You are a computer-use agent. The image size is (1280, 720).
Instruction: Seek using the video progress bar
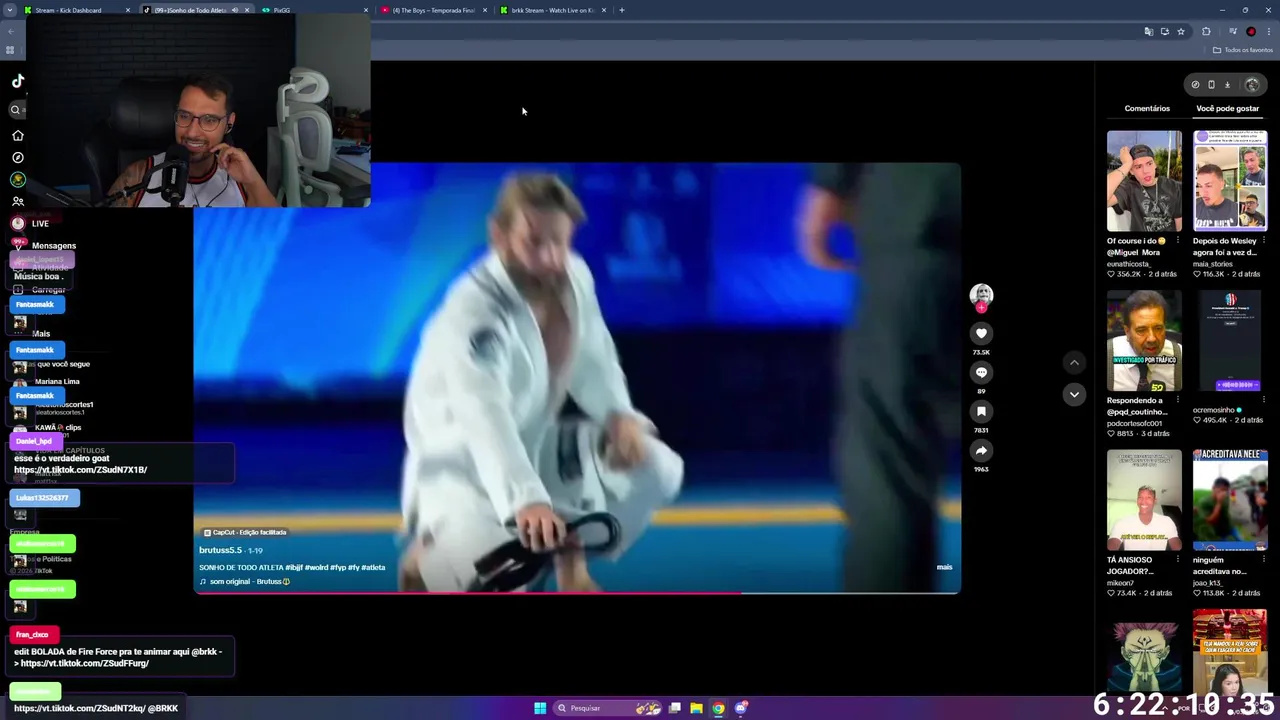point(577,593)
